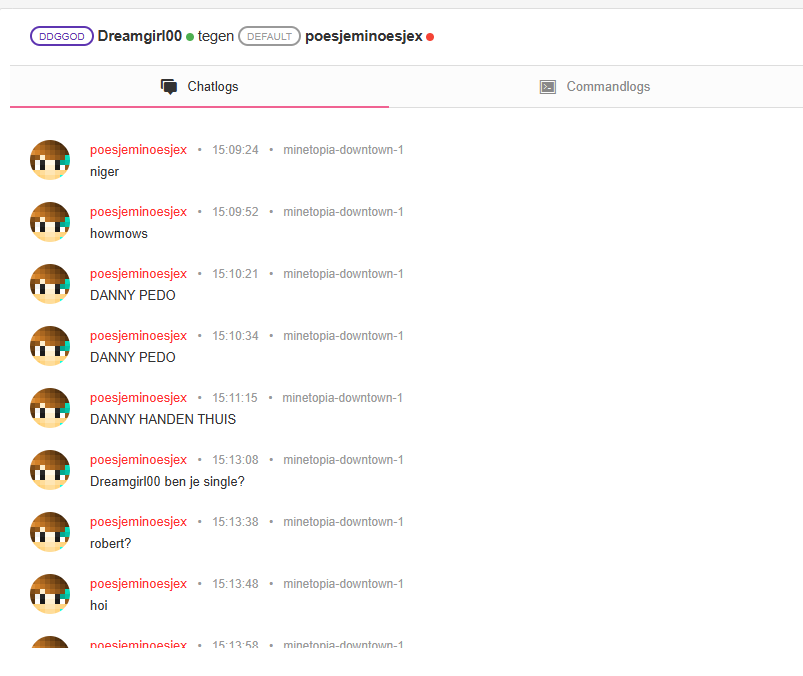Screen dimensions: 803x676
Task: Click the username above the 'robert?' message
Action: pyautogui.click(x=138, y=522)
